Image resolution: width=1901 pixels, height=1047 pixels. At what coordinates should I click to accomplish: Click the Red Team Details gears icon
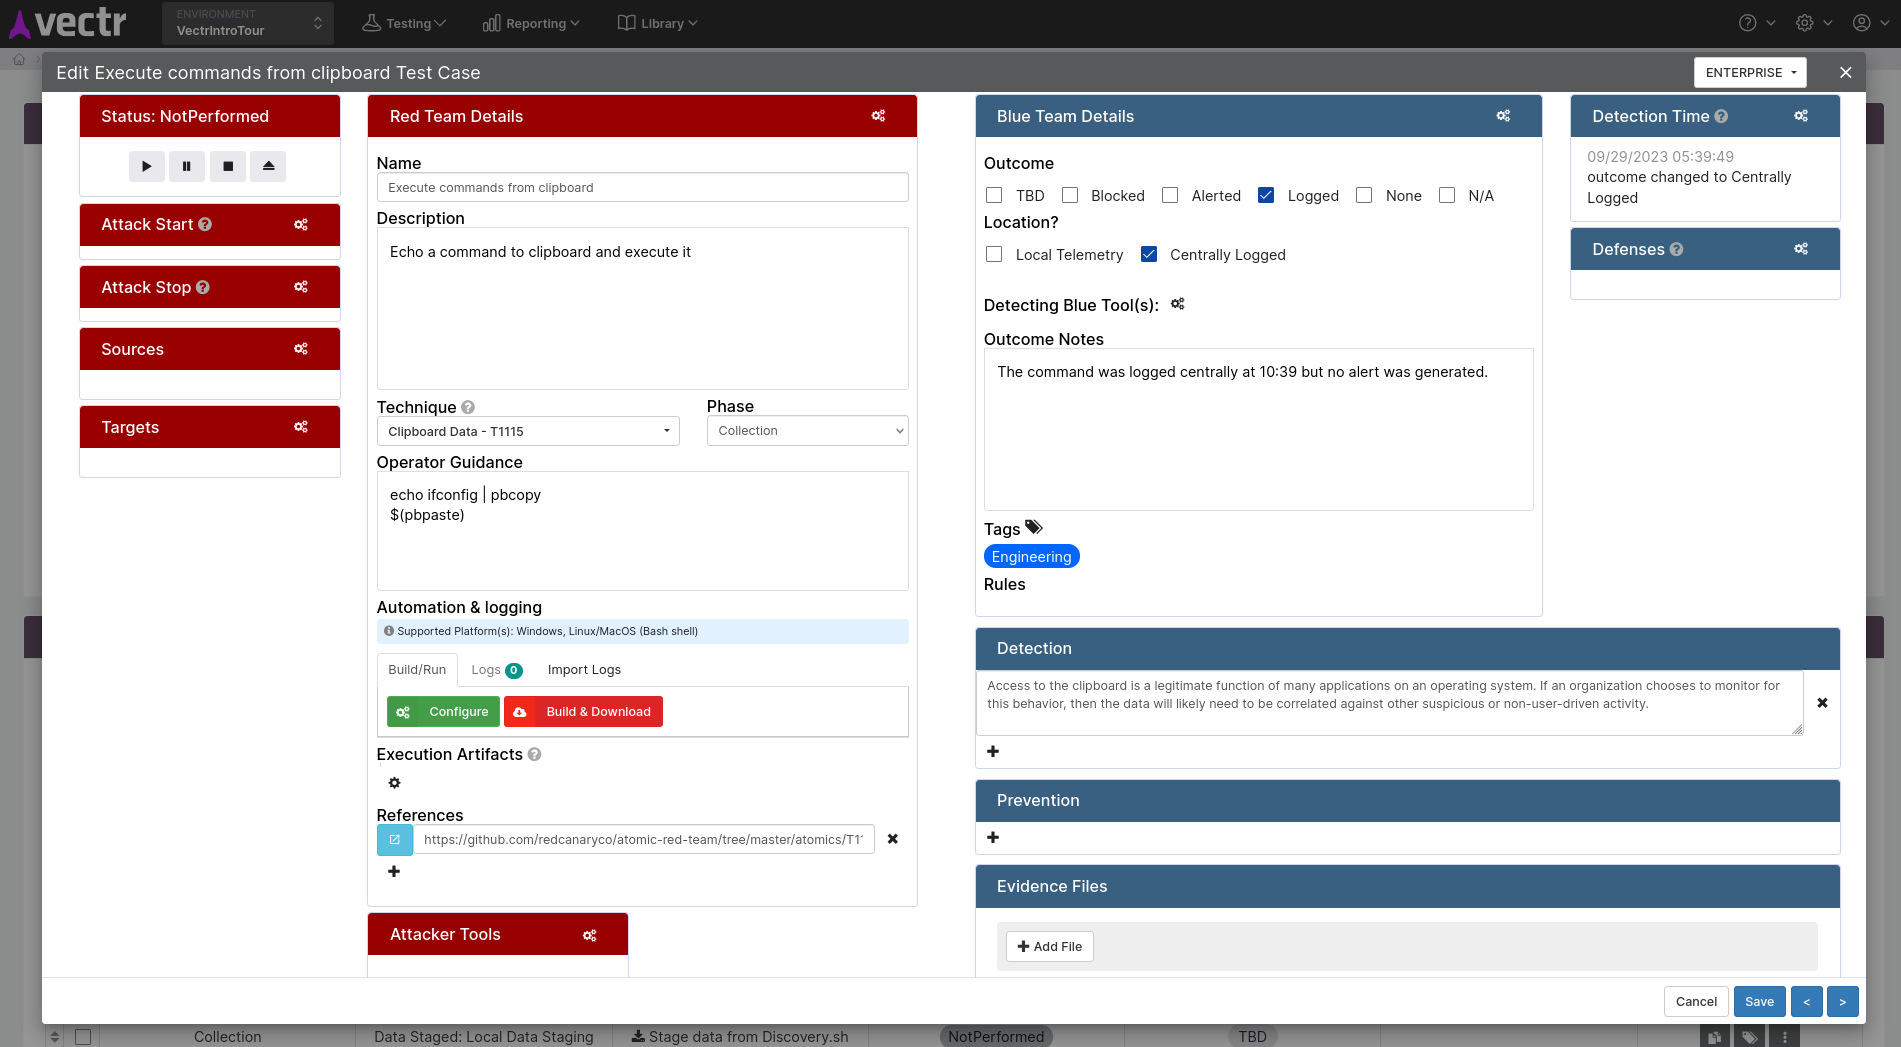pos(878,116)
